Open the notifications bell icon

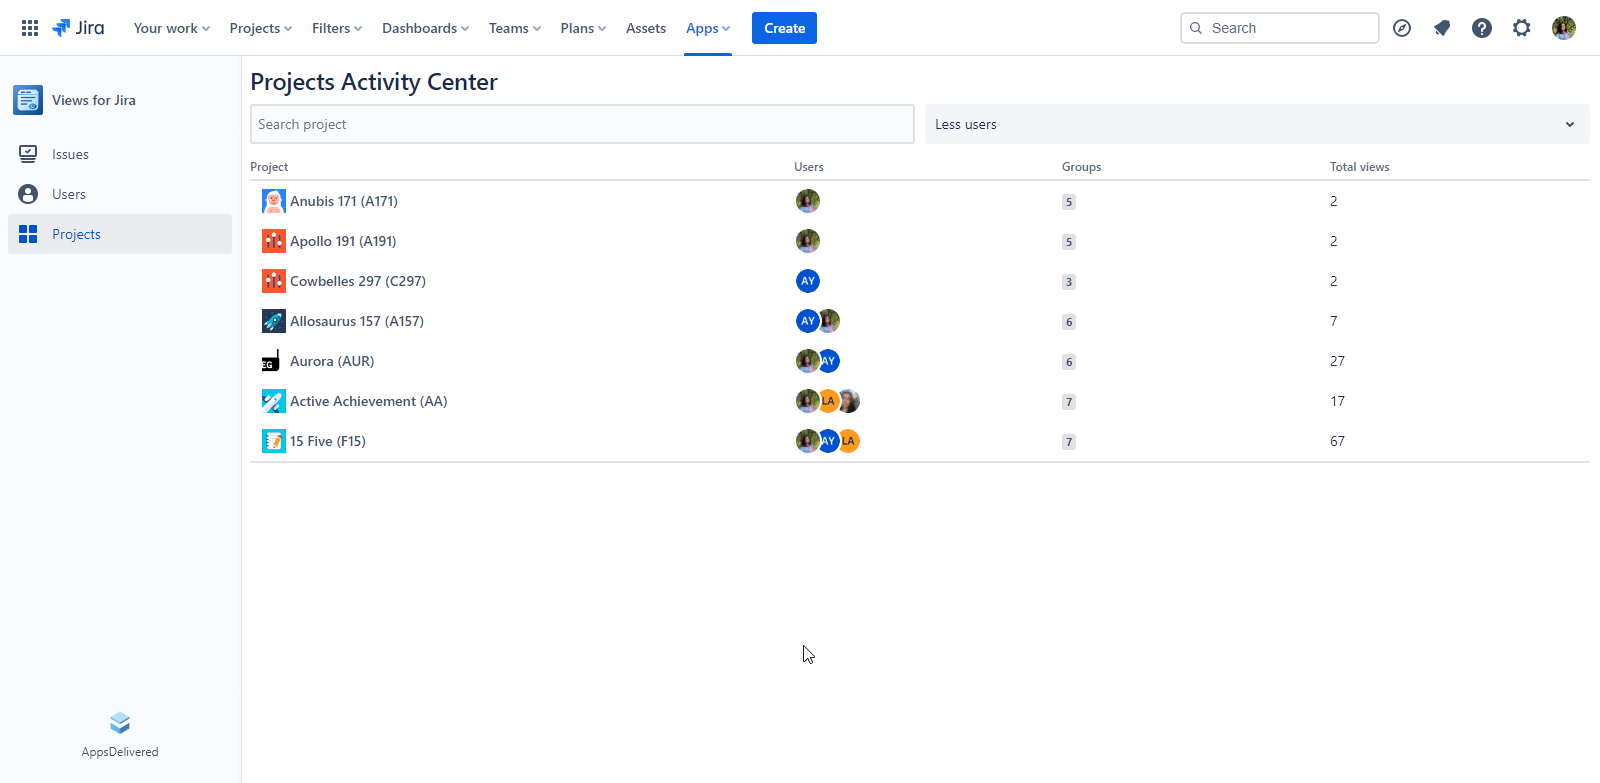tap(1441, 28)
